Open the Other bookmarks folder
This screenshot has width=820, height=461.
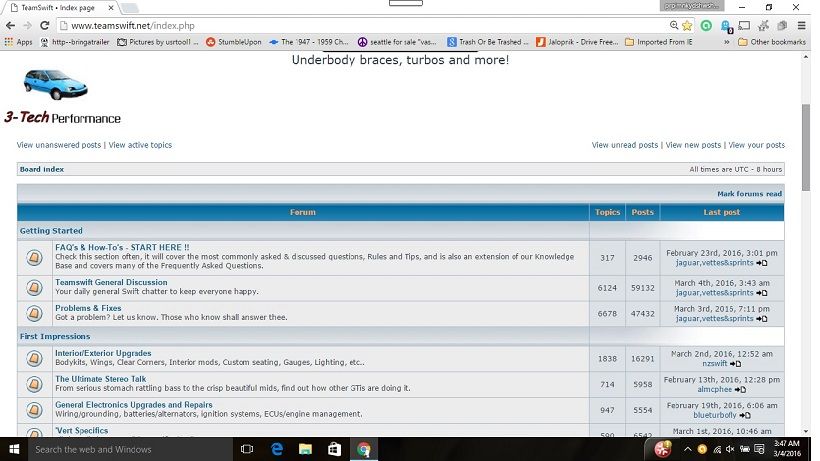click(771, 42)
